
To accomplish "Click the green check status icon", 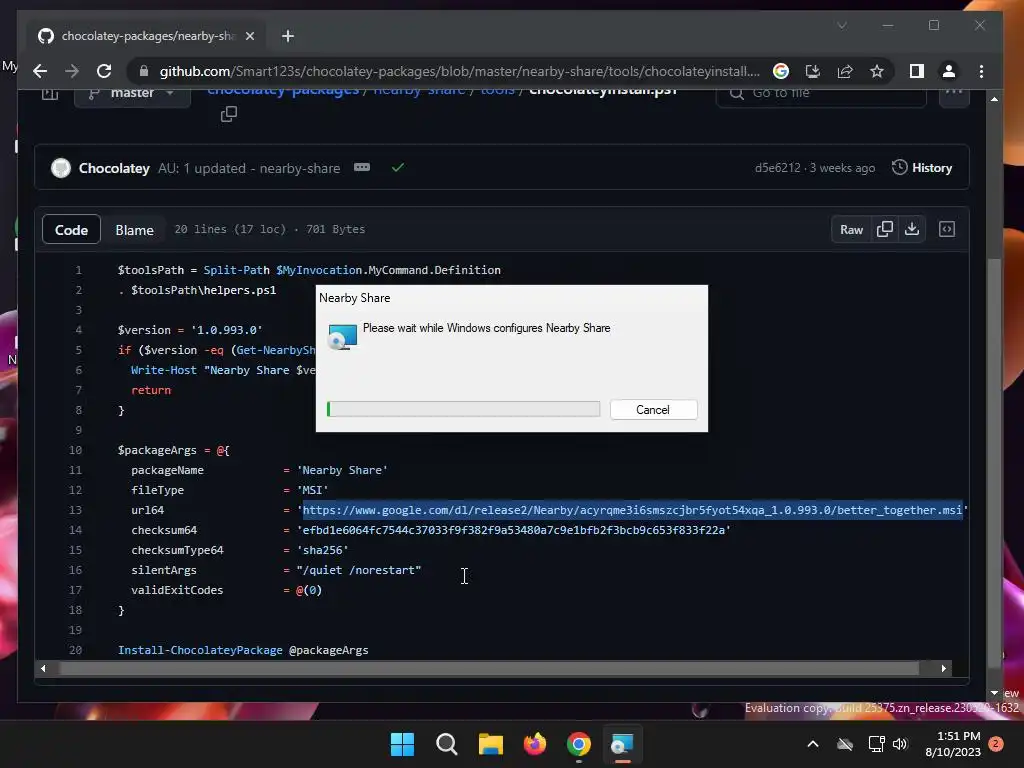I will pyautogui.click(x=398, y=167).
